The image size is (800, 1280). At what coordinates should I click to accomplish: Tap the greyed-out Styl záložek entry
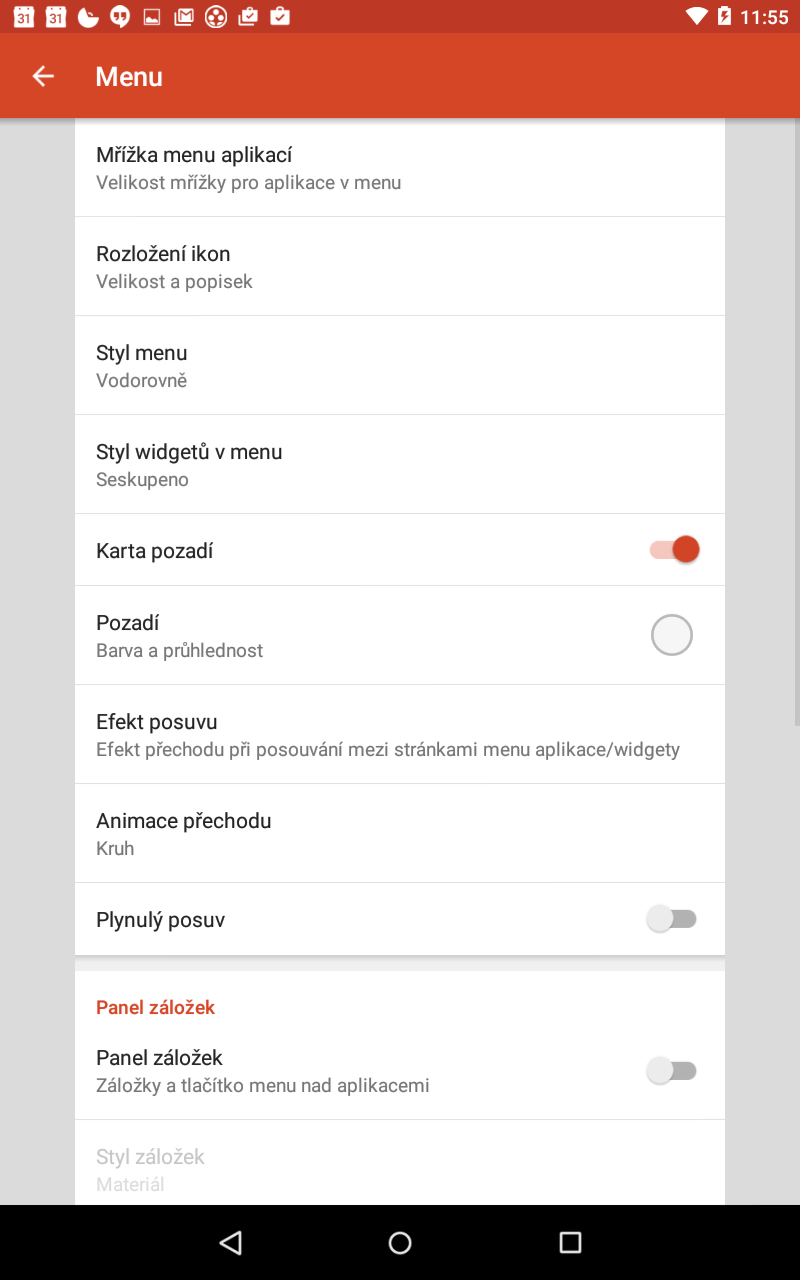(400, 1163)
